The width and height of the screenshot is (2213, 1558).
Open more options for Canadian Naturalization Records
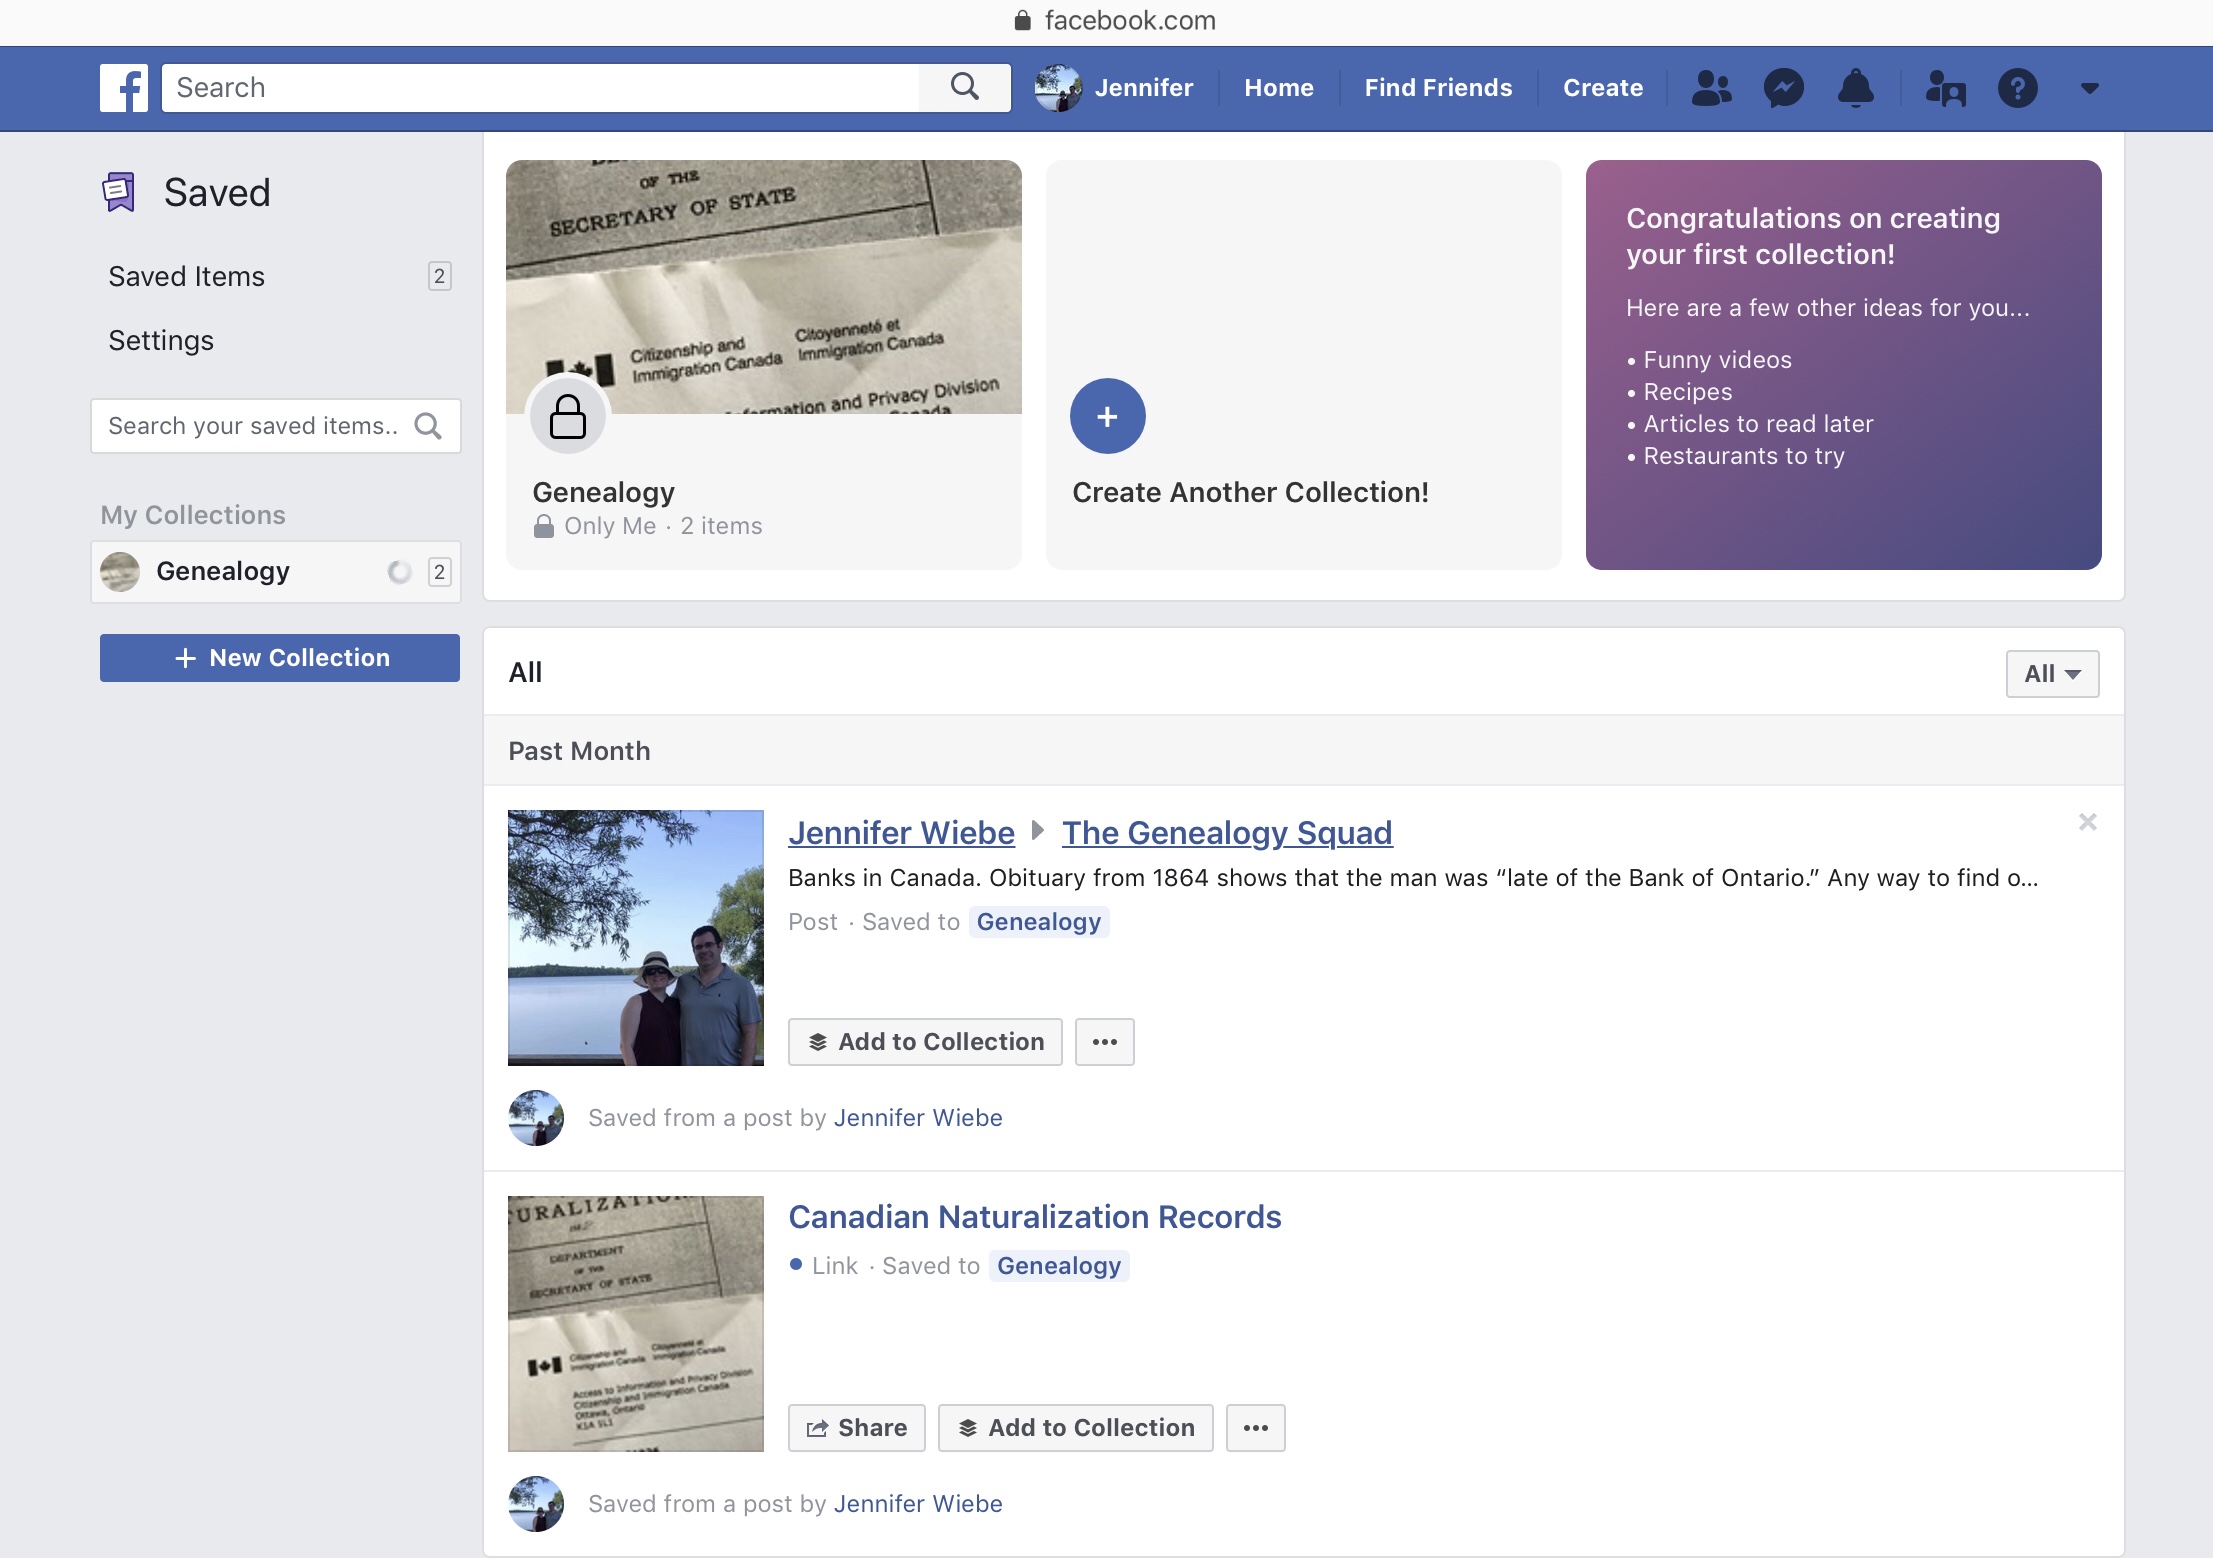(1255, 1428)
